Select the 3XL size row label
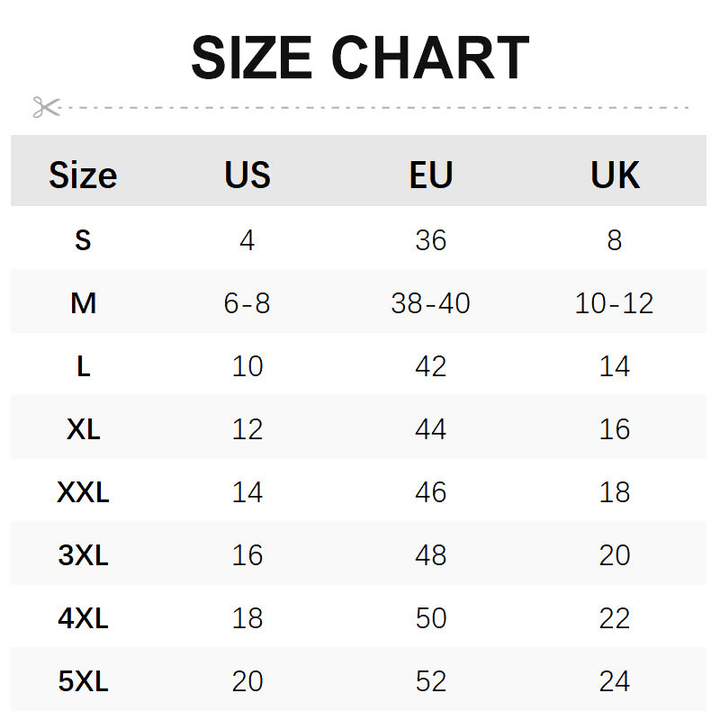Image resolution: width=720 pixels, height=720 pixels. [83, 555]
